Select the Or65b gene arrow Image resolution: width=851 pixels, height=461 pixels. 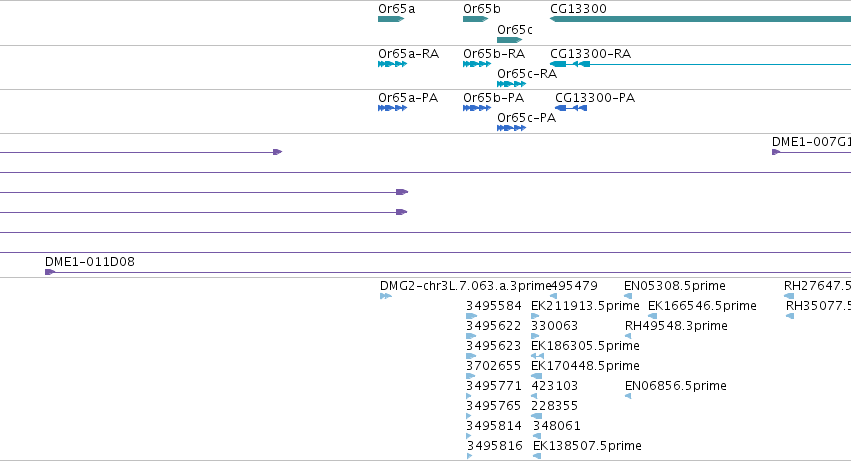pos(475,19)
